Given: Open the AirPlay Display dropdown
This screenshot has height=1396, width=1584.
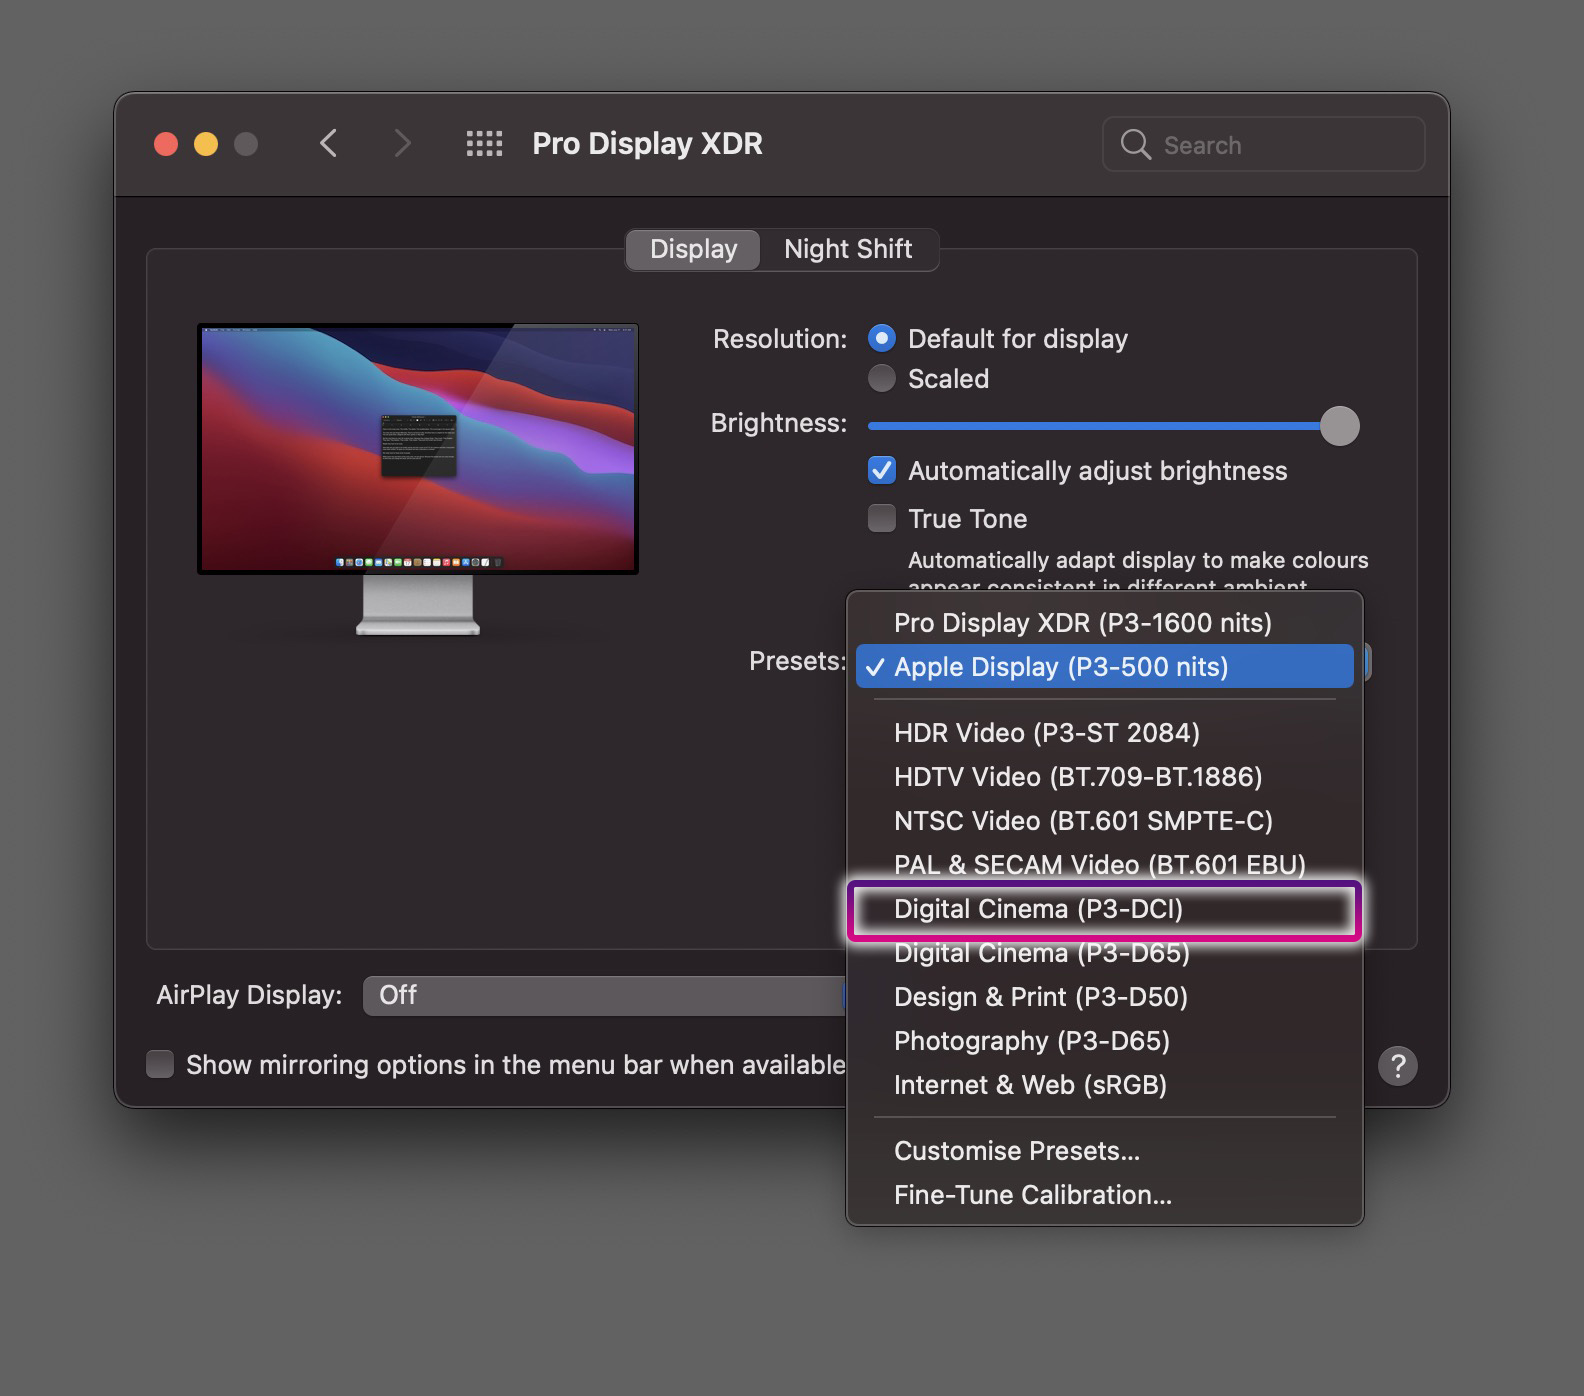Looking at the screenshot, I should 604,996.
